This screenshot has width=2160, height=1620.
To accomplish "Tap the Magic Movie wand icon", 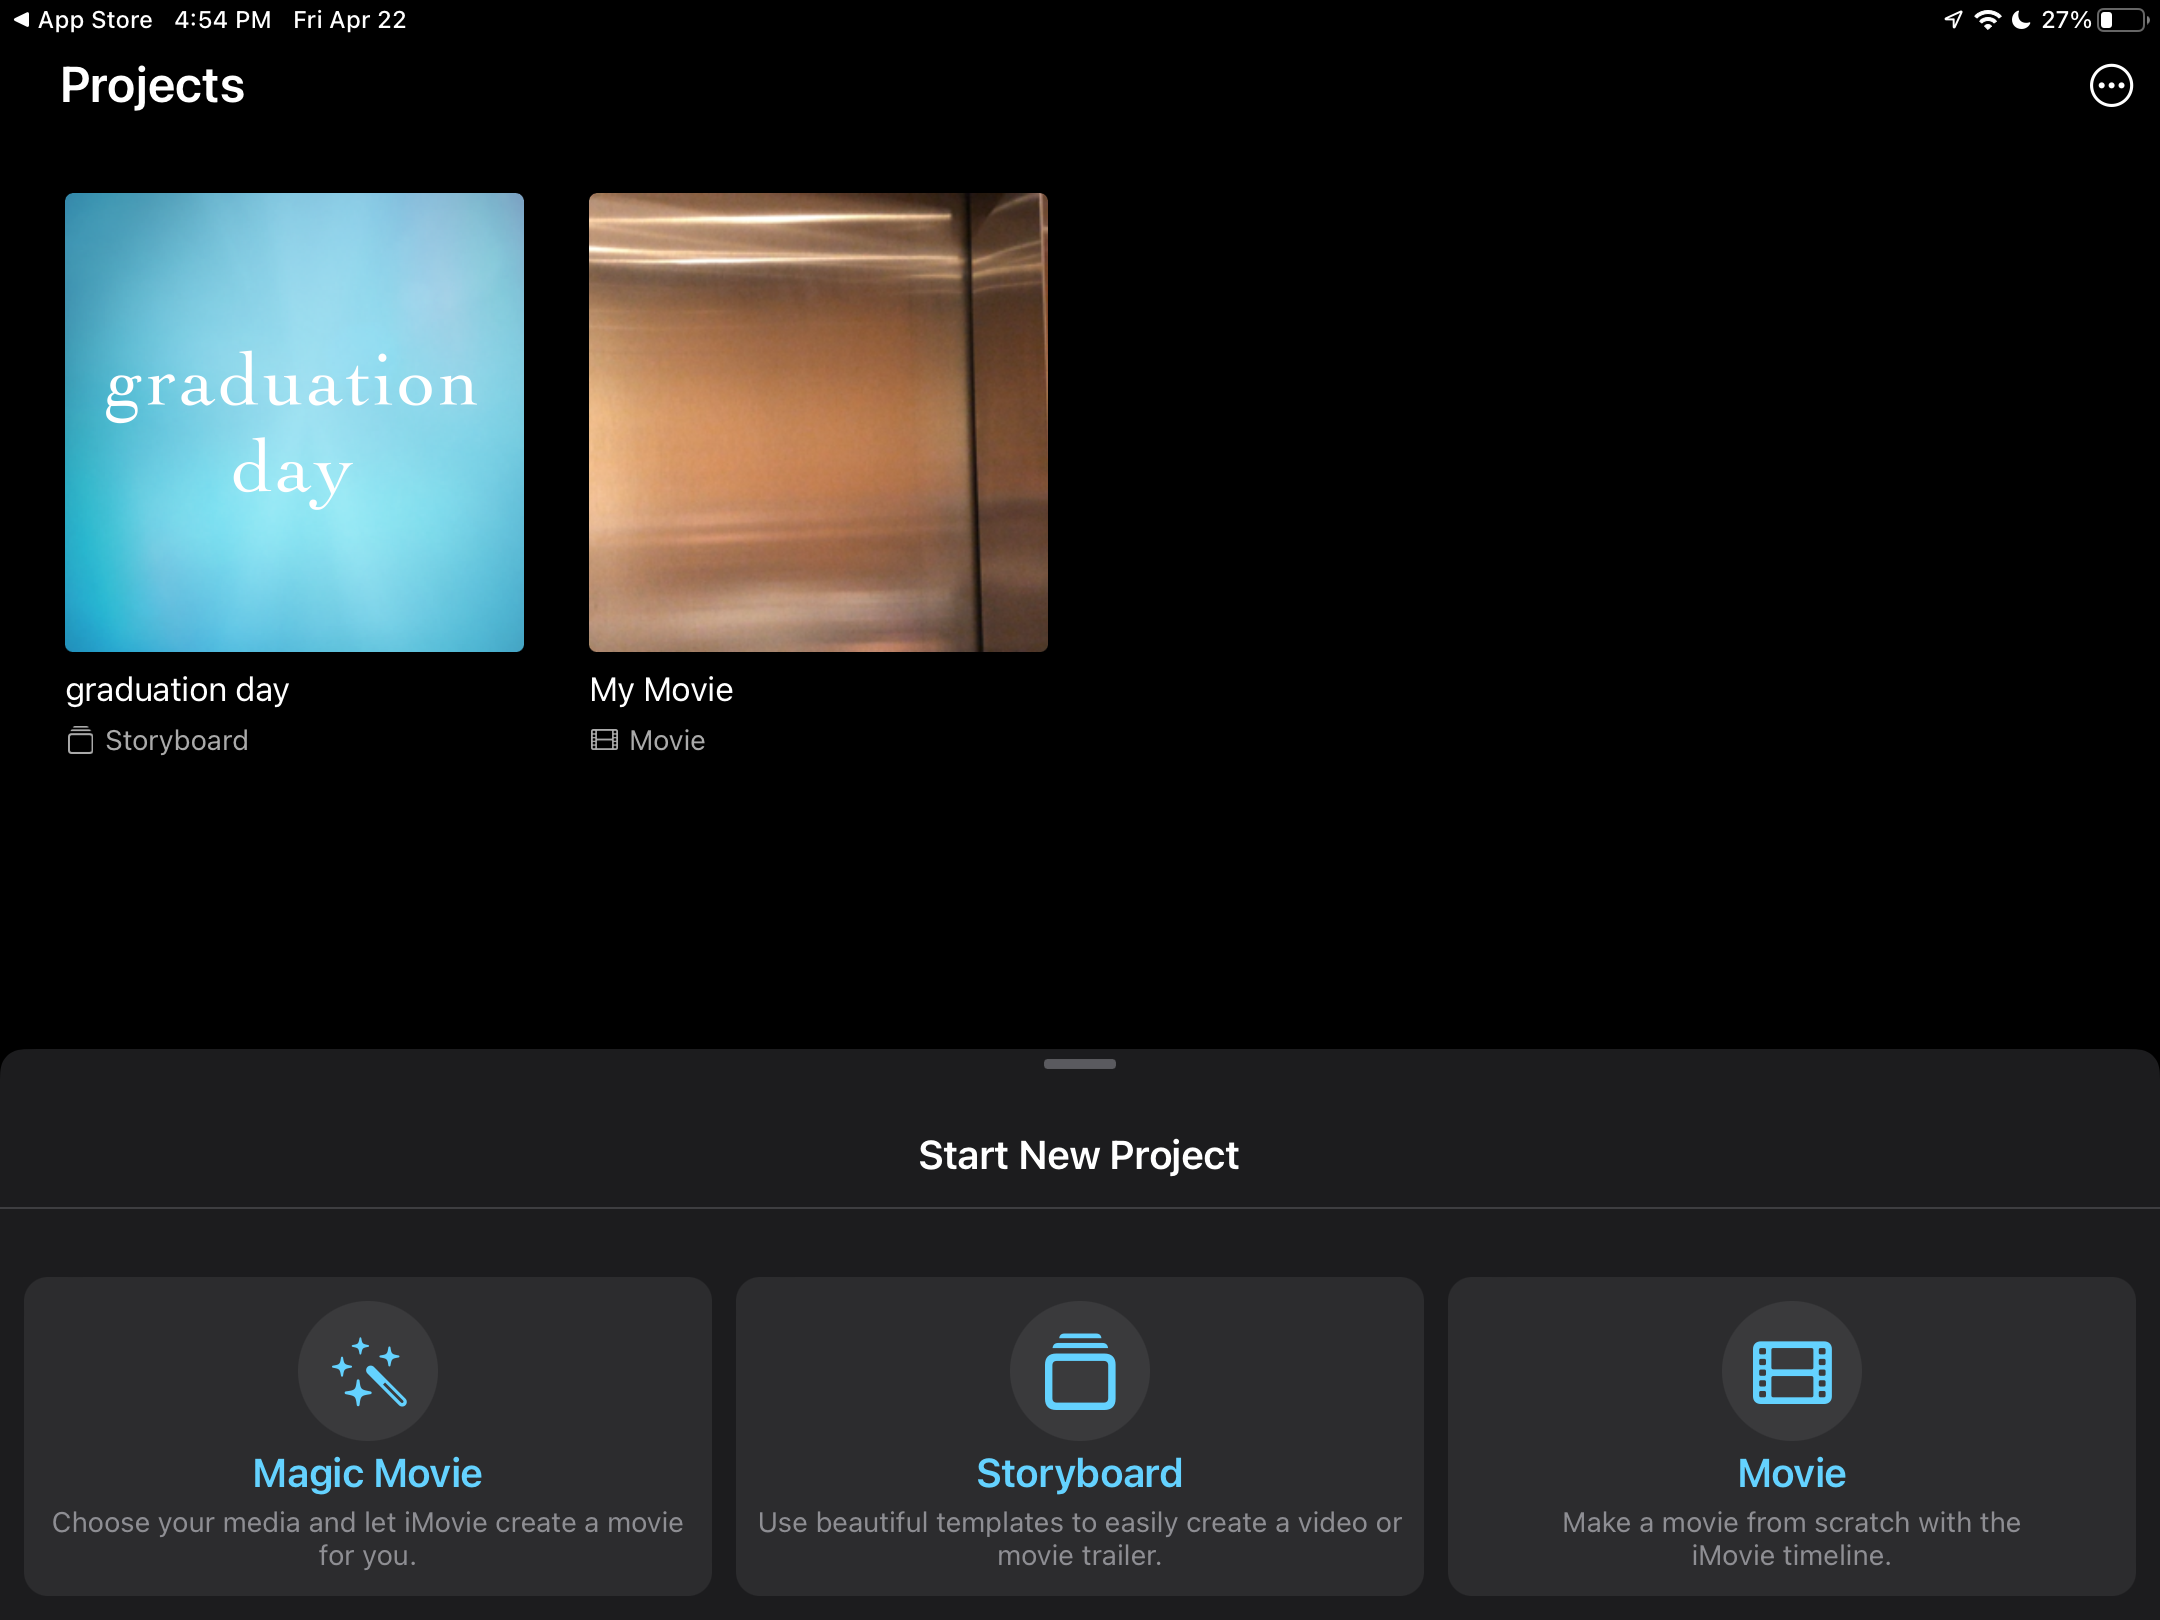I will click(368, 1370).
